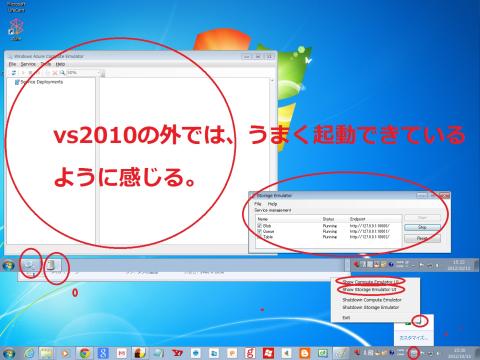This screenshot has width=480, height=360.
Task: Choose Show Storage Emulator UI
Action: (x=369, y=290)
